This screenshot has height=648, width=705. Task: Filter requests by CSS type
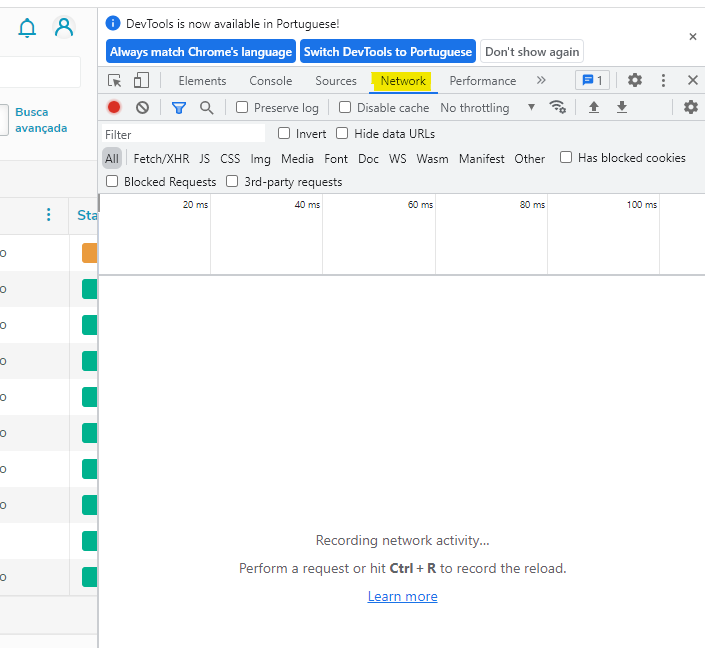[230, 159]
